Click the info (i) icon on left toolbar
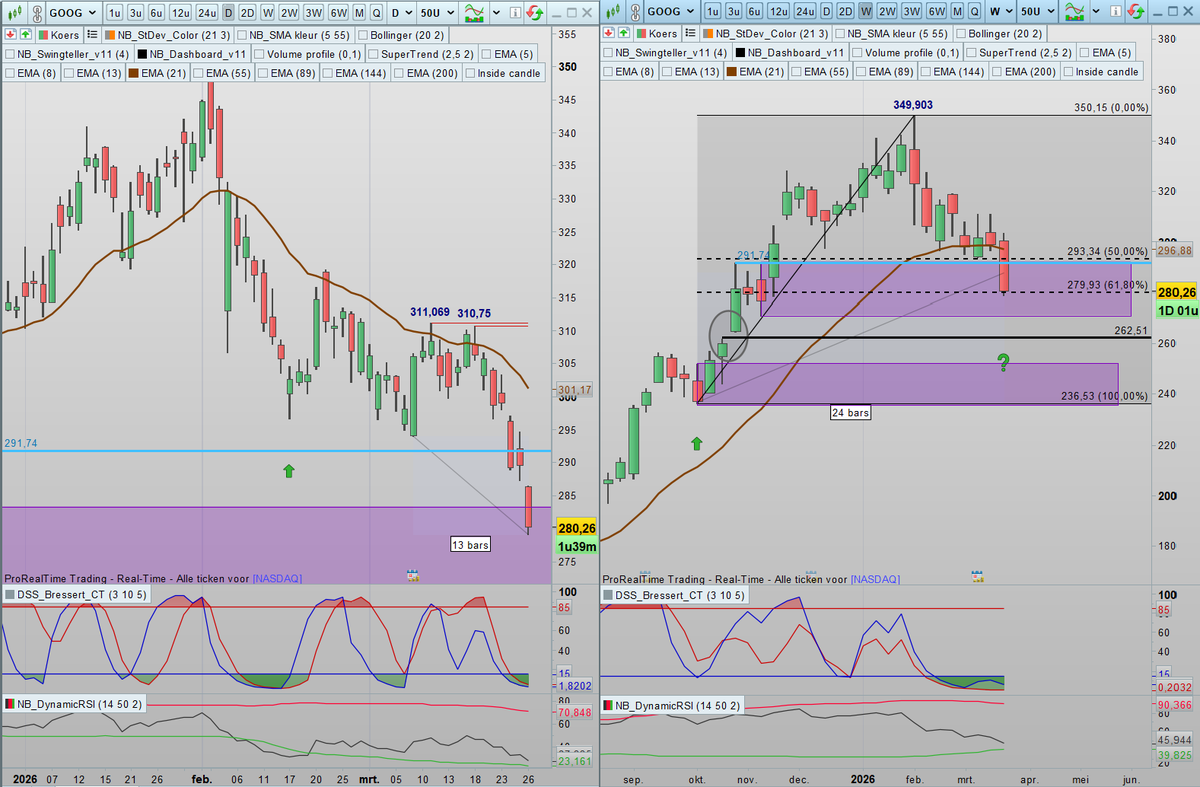Screen dimensions: 1200x787 (515, 13)
